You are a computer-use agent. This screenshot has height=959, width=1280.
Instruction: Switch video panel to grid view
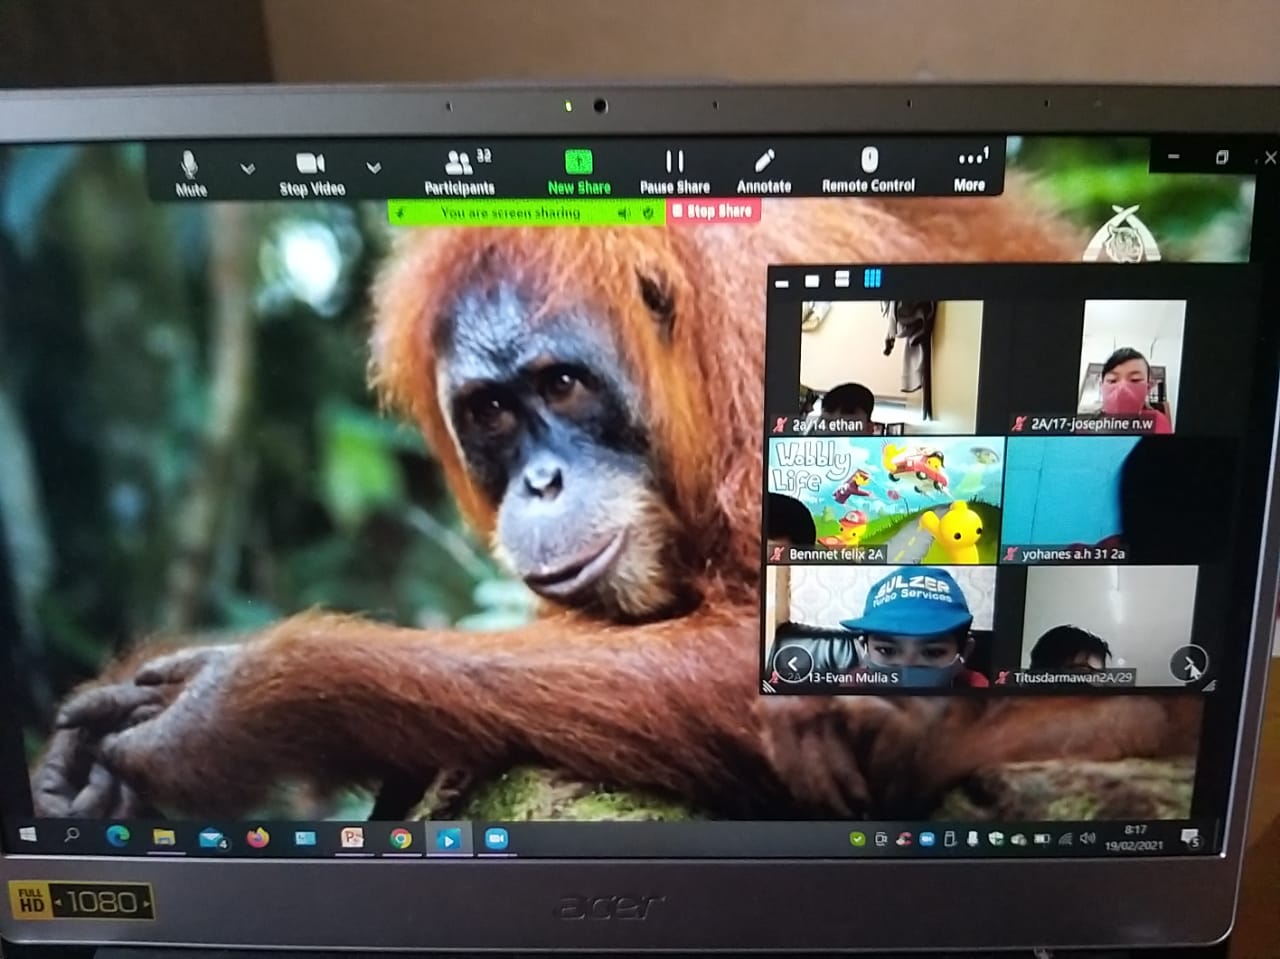(x=872, y=279)
